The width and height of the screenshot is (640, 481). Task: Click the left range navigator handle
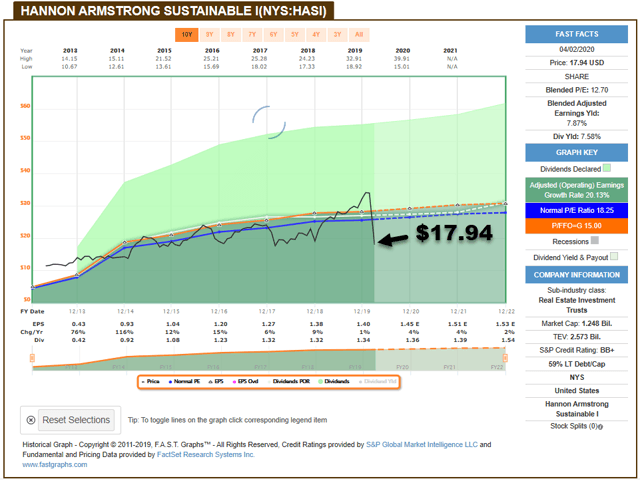point(32,358)
